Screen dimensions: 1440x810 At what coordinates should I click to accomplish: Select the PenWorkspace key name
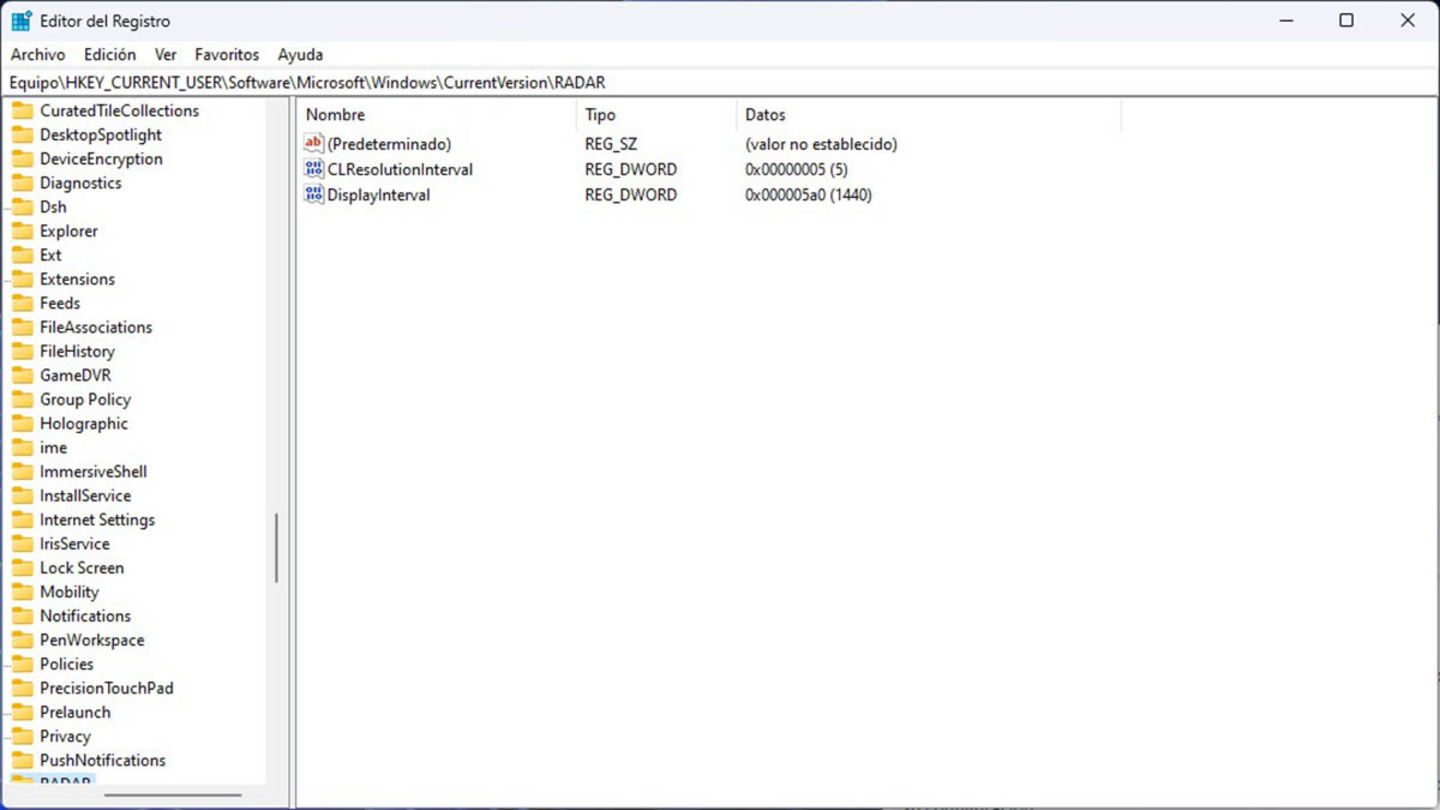92,640
